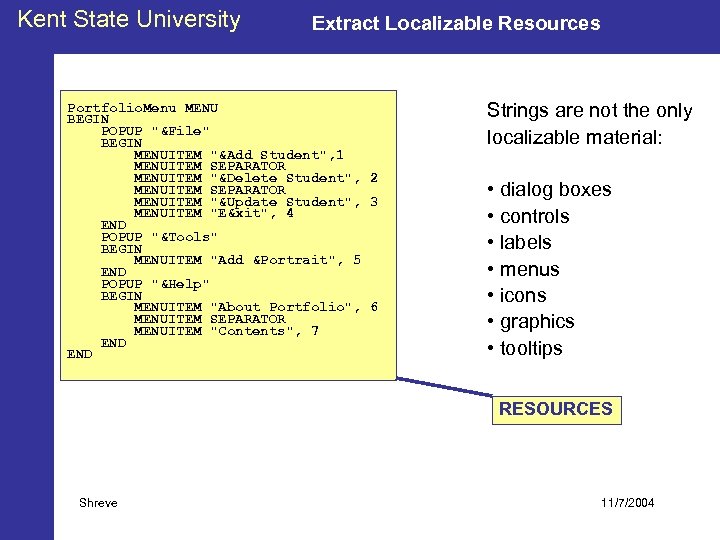Click the labels bullet
Viewport: 720px width, 540px height.
[519, 242]
